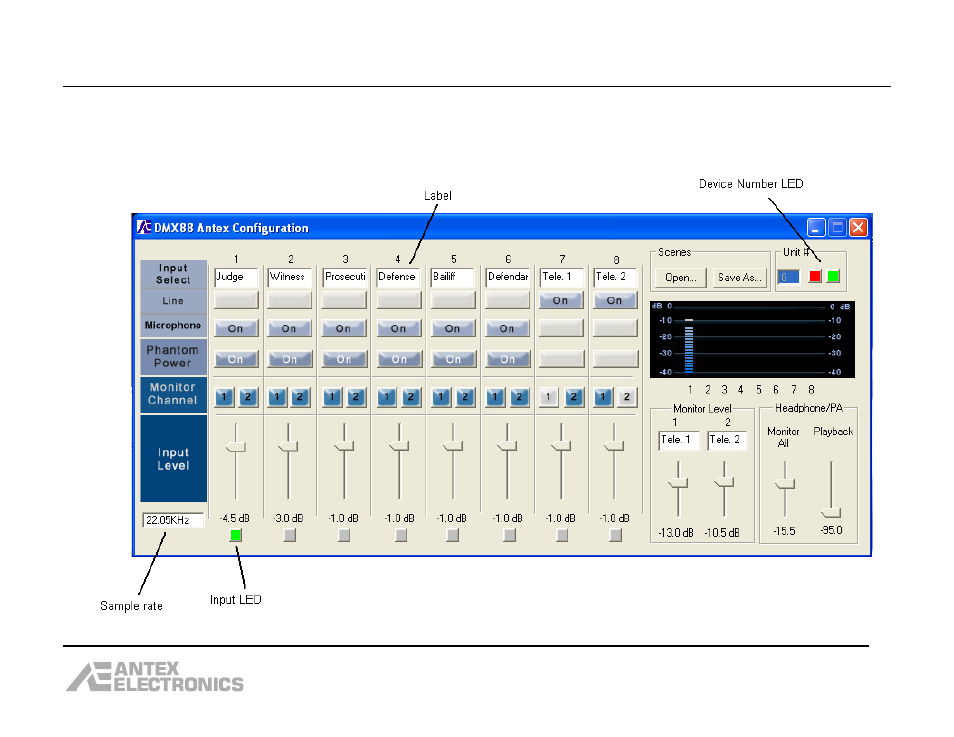Toggle monitor channel 2 for channel 6
This screenshot has height=737, width=954.
[519, 397]
